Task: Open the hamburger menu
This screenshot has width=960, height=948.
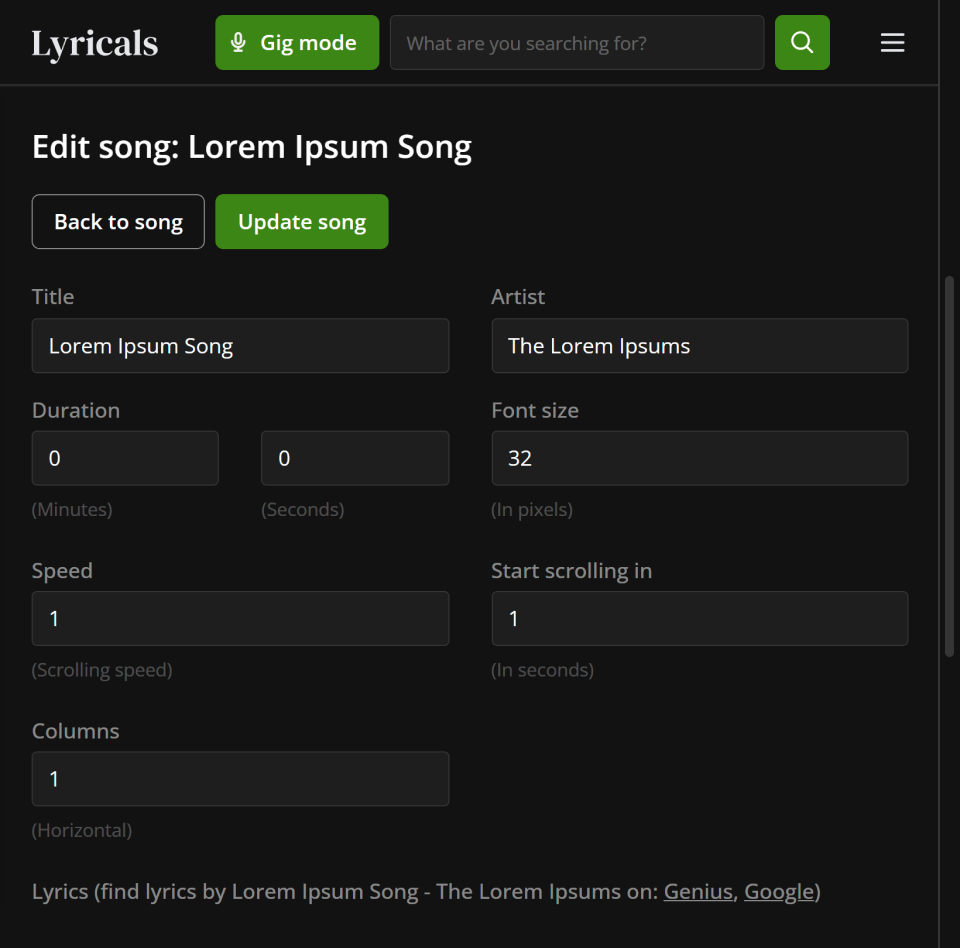Action: click(892, 43)
